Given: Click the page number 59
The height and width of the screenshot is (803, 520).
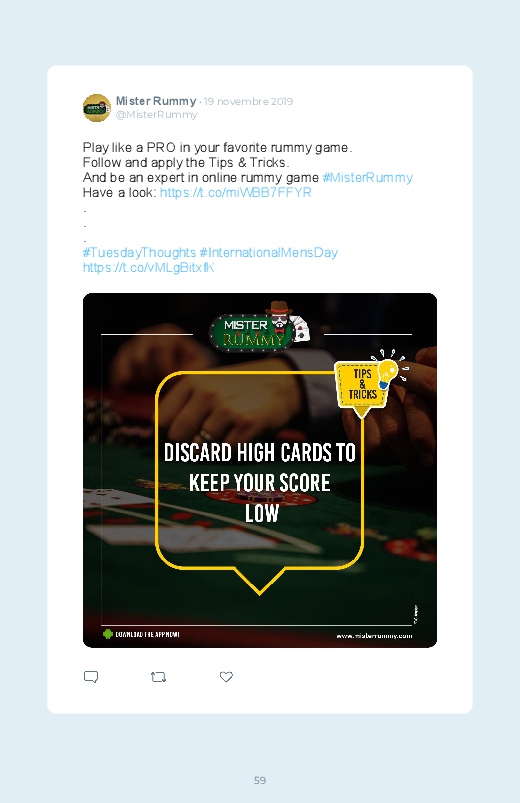Looking at the screenshot, I should pyautogui.click(x=260, y=780).
